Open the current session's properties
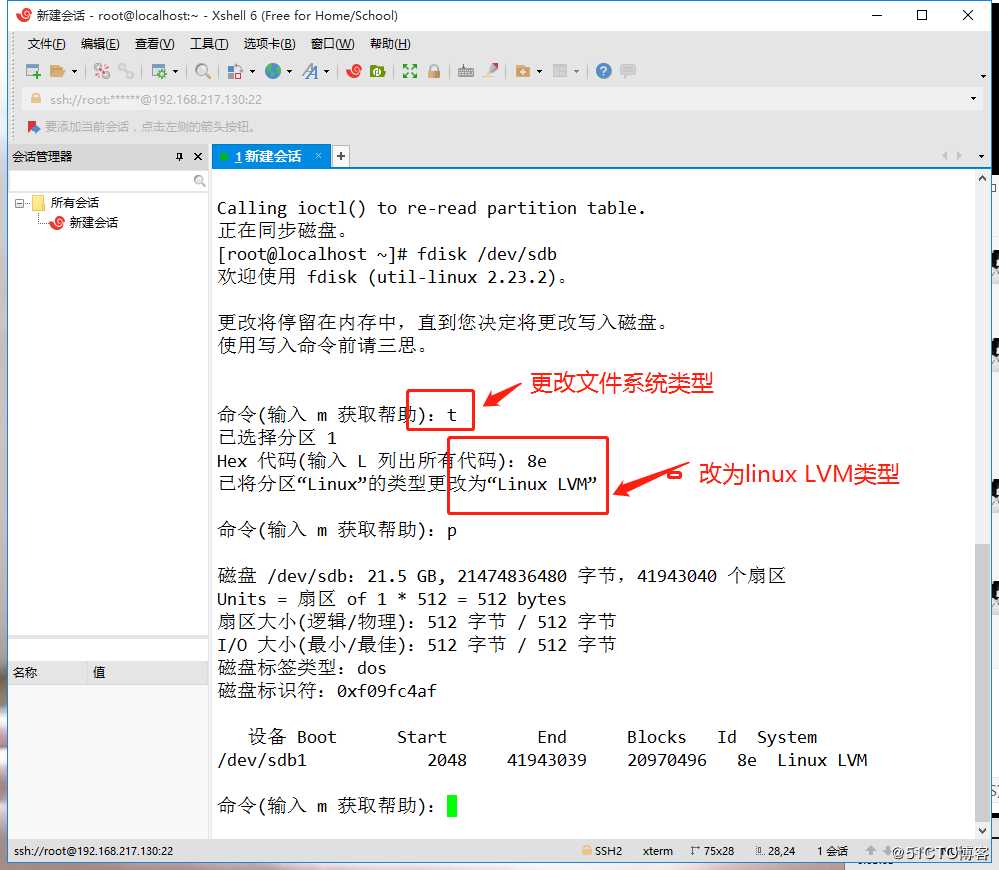 [160, 71]
